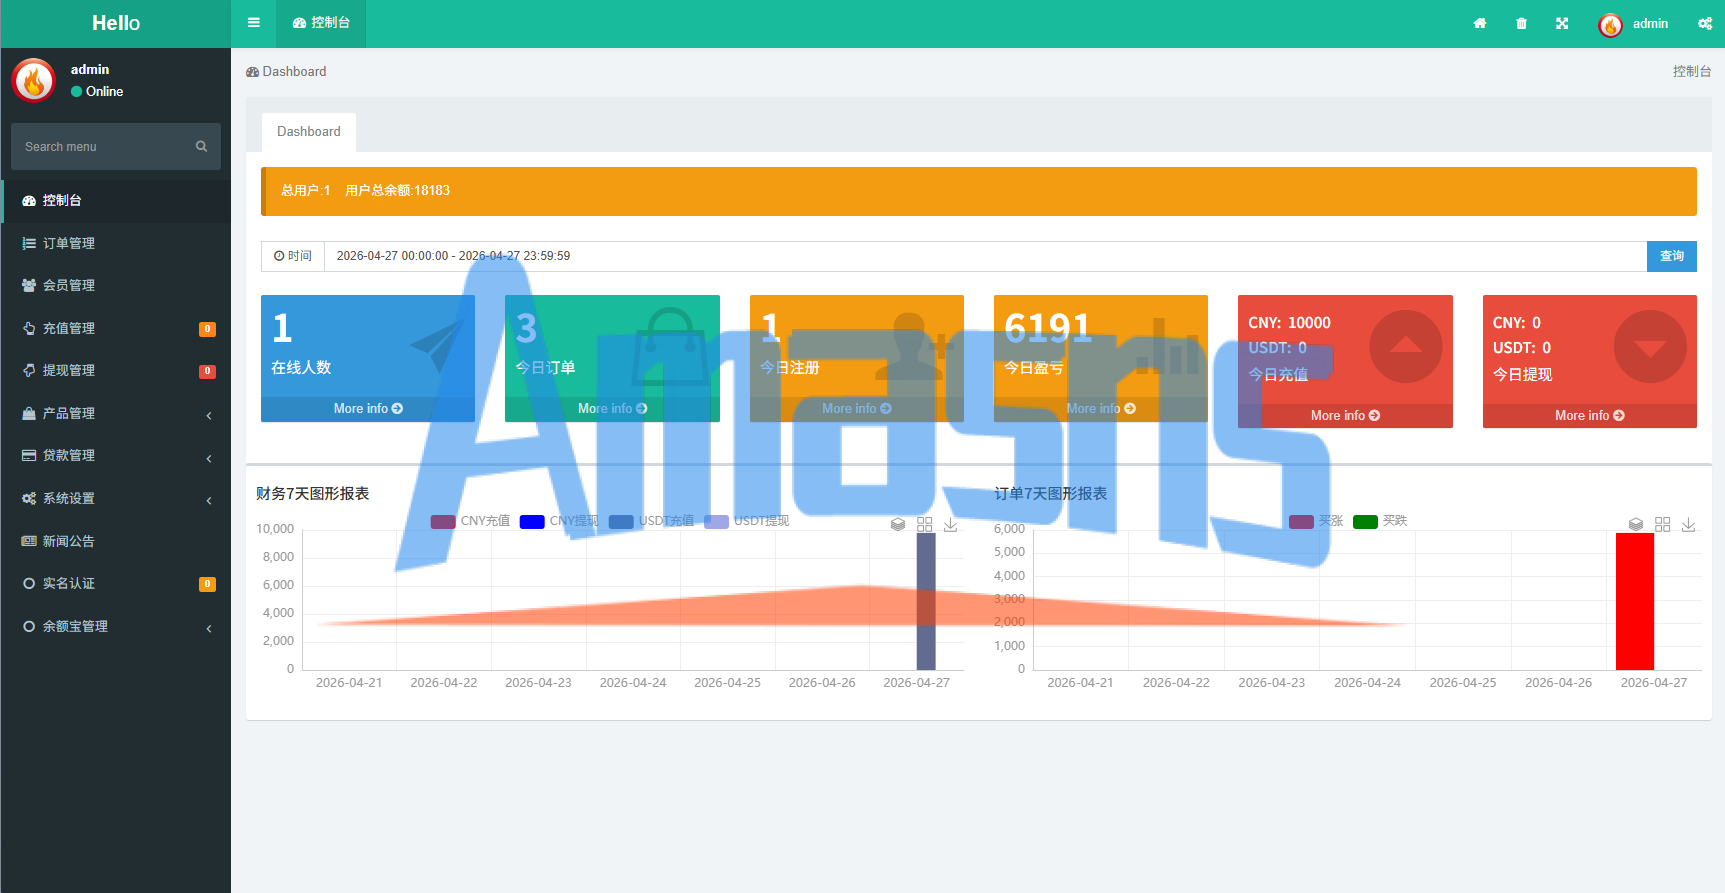1725x893 pixels.
Task: Open the settings cogs icon top right
Action: click(x=1705, y=23)
